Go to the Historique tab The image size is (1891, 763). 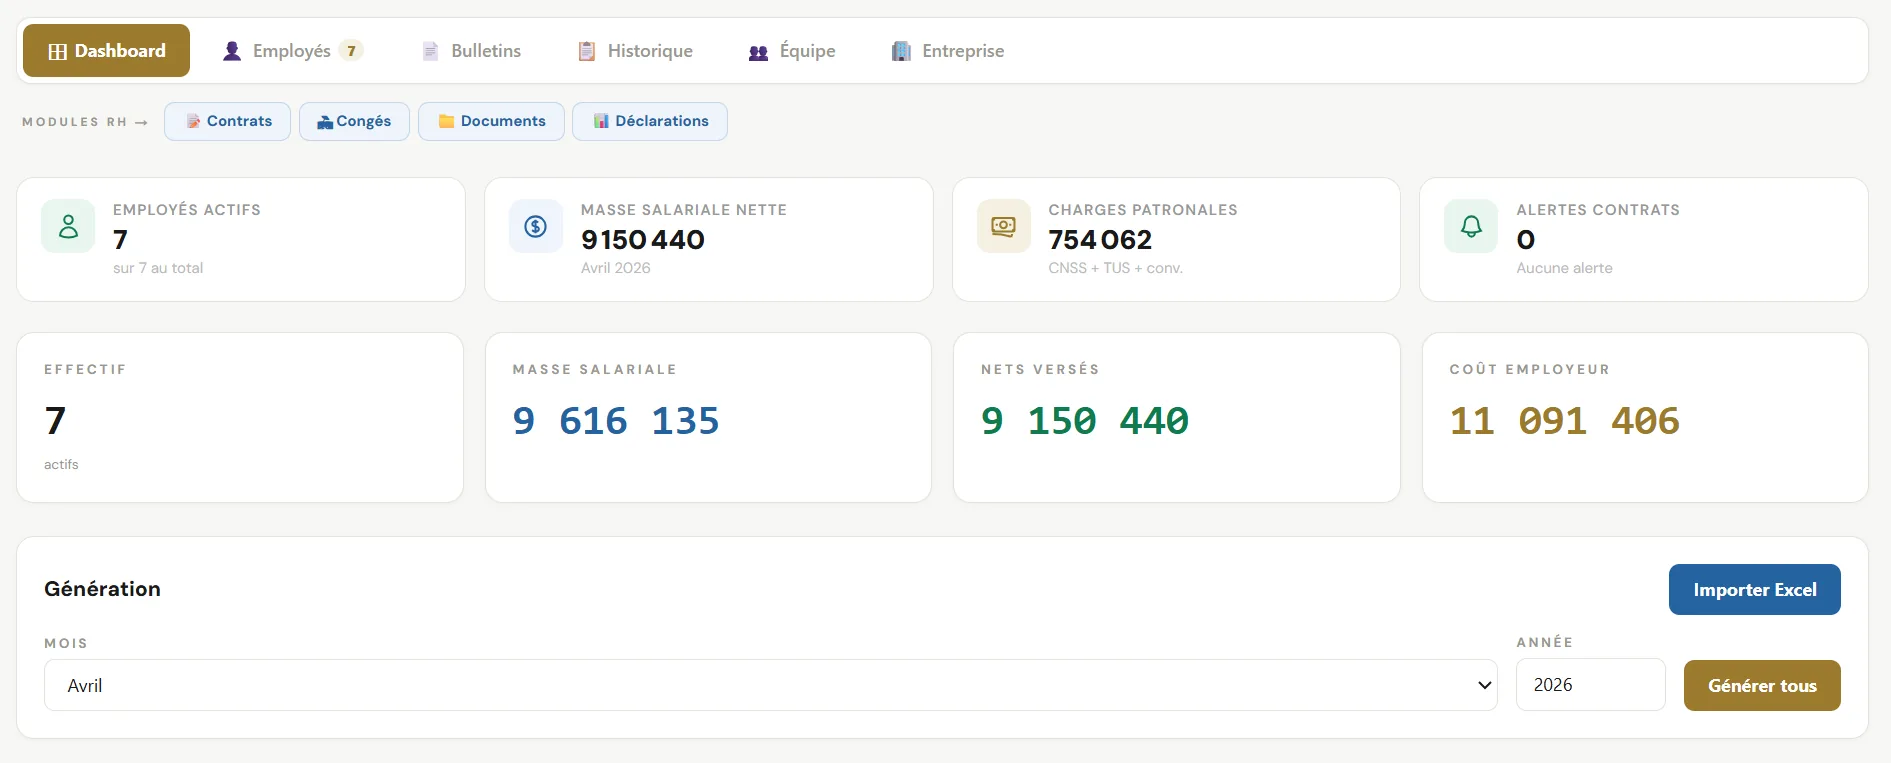point(636,51)
